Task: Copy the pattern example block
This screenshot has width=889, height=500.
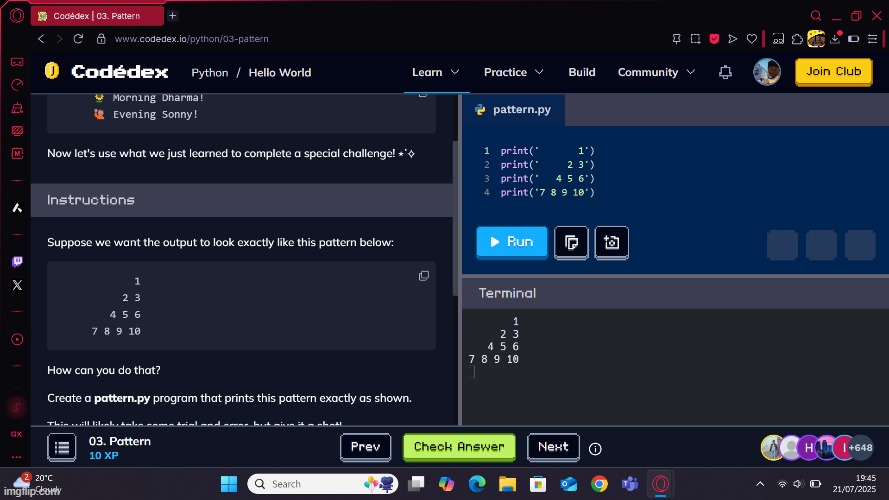Action: click(x=424, y=276)
